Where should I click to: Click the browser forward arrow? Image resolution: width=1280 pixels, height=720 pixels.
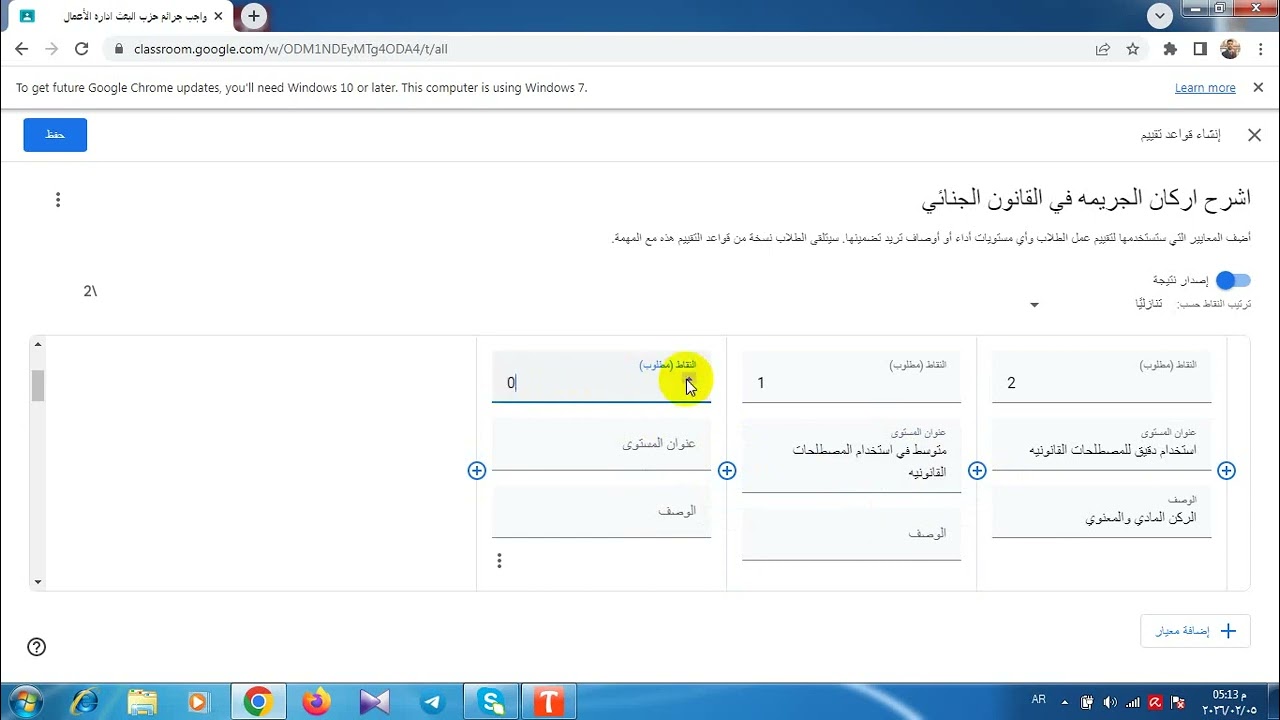click(51, 48)
